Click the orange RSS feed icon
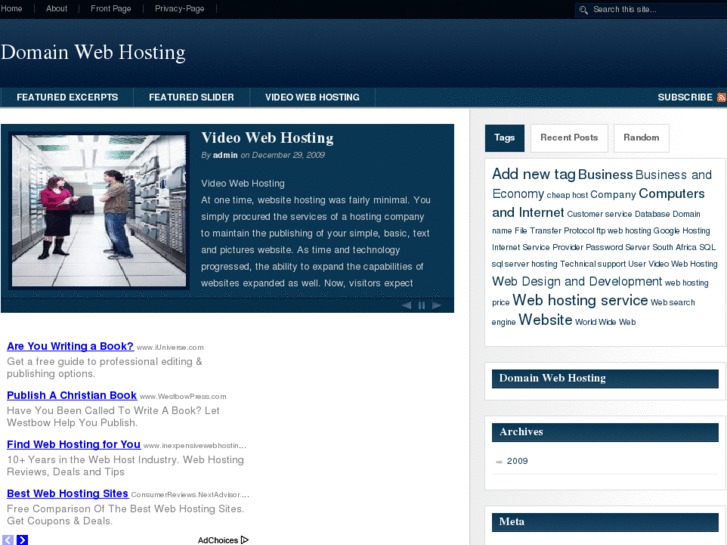 pos(721,97)
